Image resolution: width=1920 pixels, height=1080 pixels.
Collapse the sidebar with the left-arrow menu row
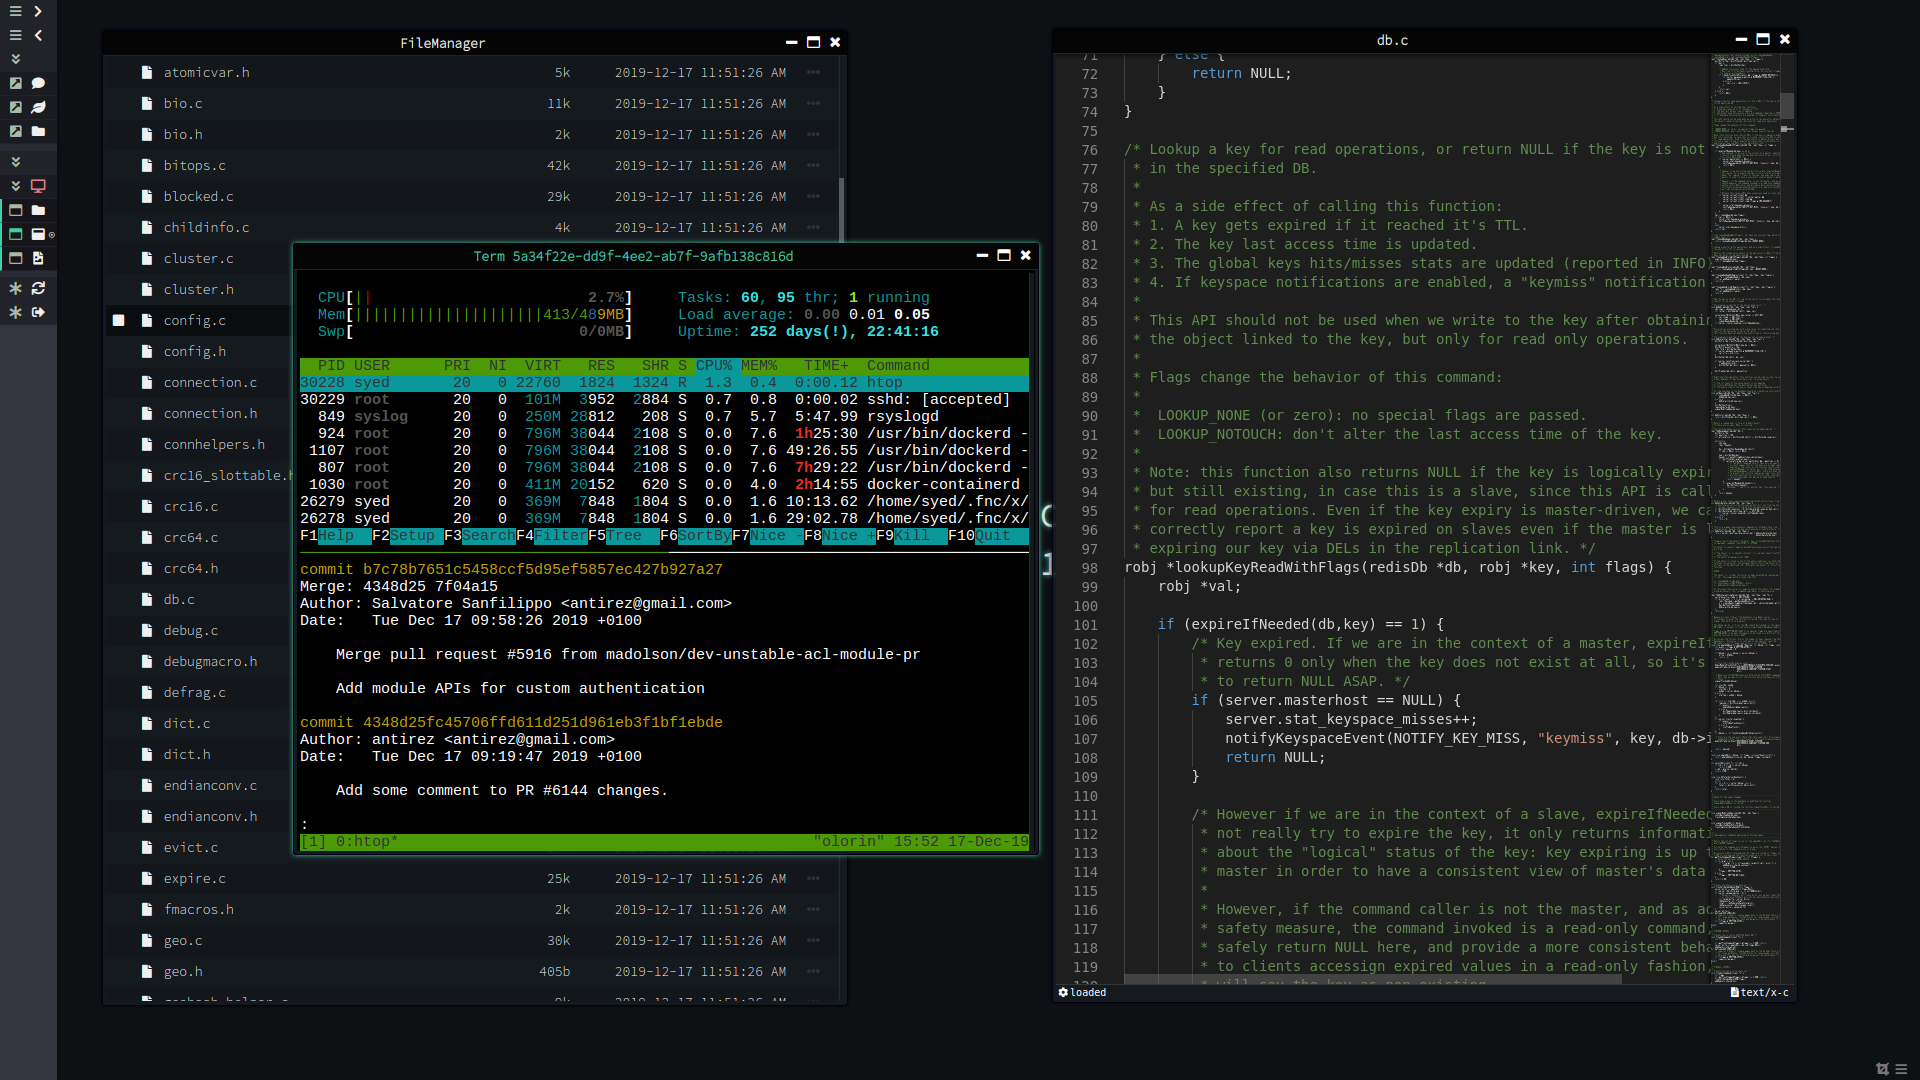[27, 35]
